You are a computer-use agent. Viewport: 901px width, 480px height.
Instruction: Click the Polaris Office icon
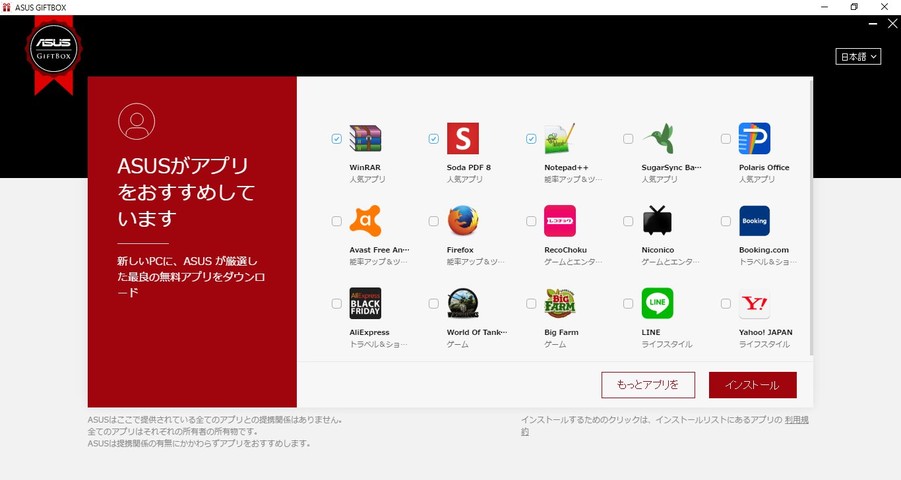click(x=754, y=139)
